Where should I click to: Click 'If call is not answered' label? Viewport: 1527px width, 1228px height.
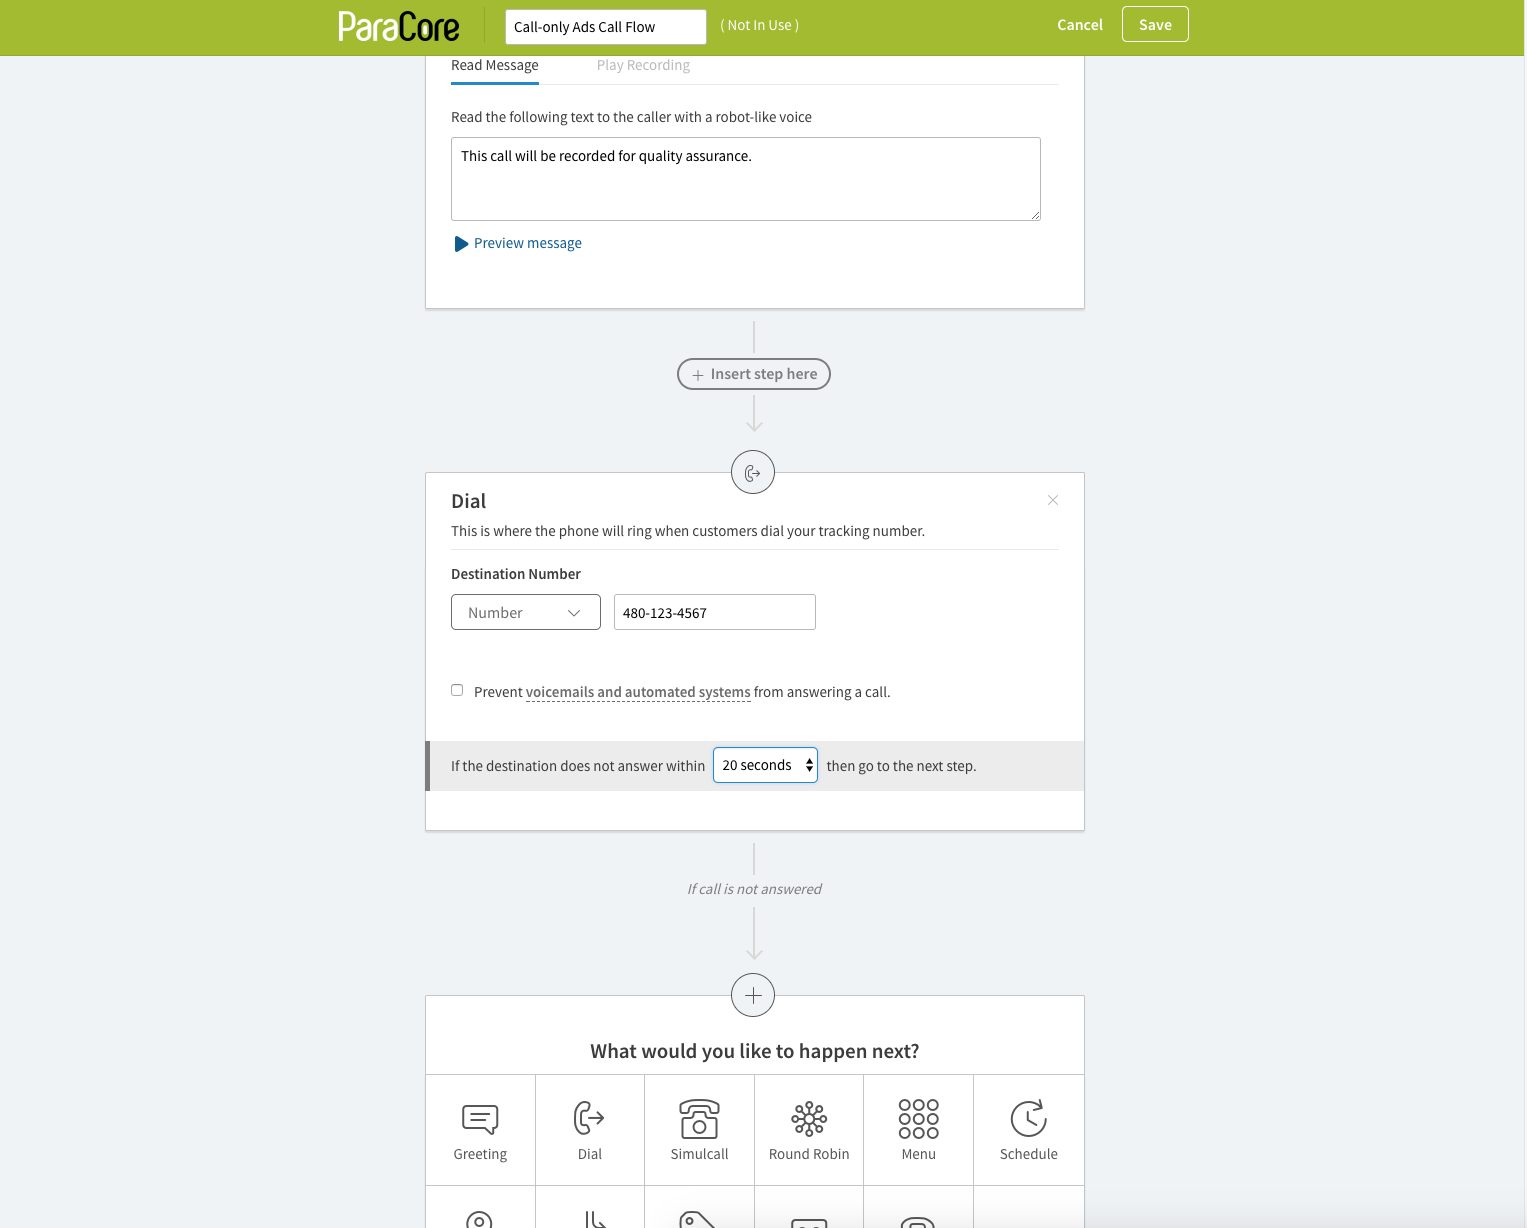(x=754, y=889)
